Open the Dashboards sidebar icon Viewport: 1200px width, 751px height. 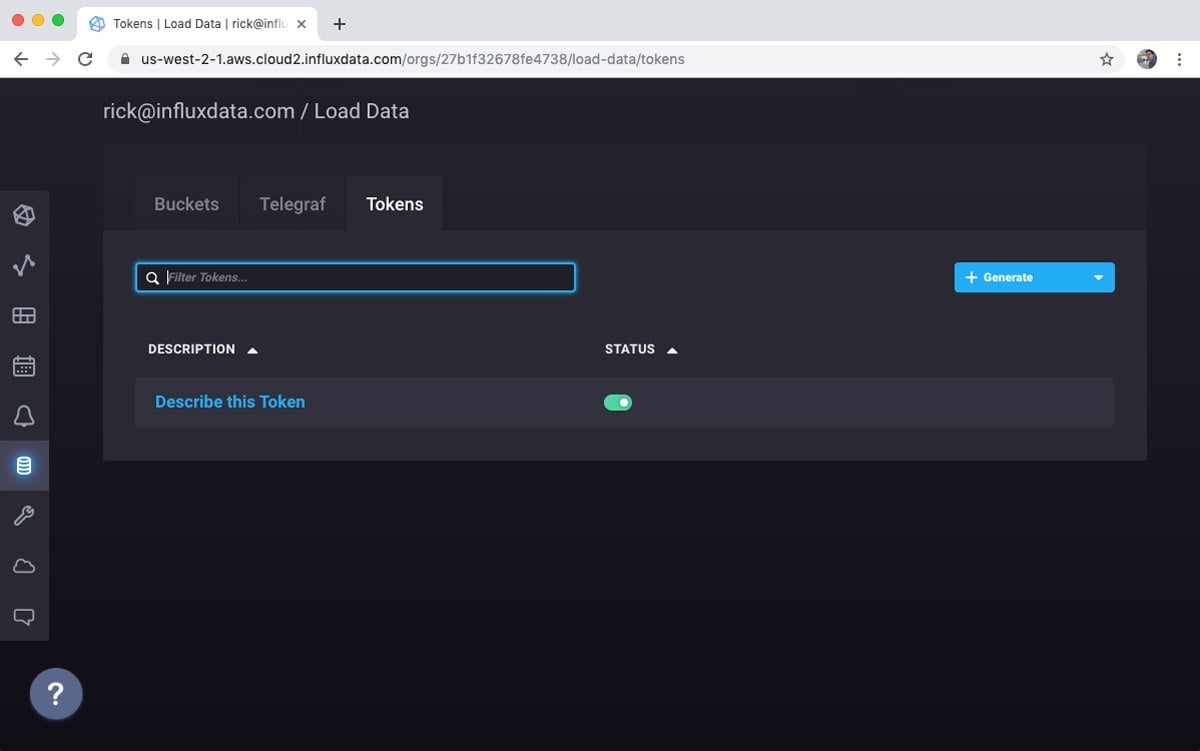click(25, 315)
